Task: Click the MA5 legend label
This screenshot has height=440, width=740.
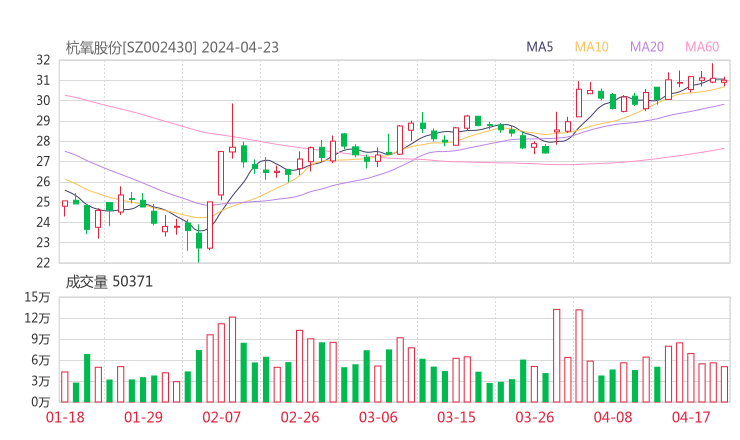Action: coord(539,47)
